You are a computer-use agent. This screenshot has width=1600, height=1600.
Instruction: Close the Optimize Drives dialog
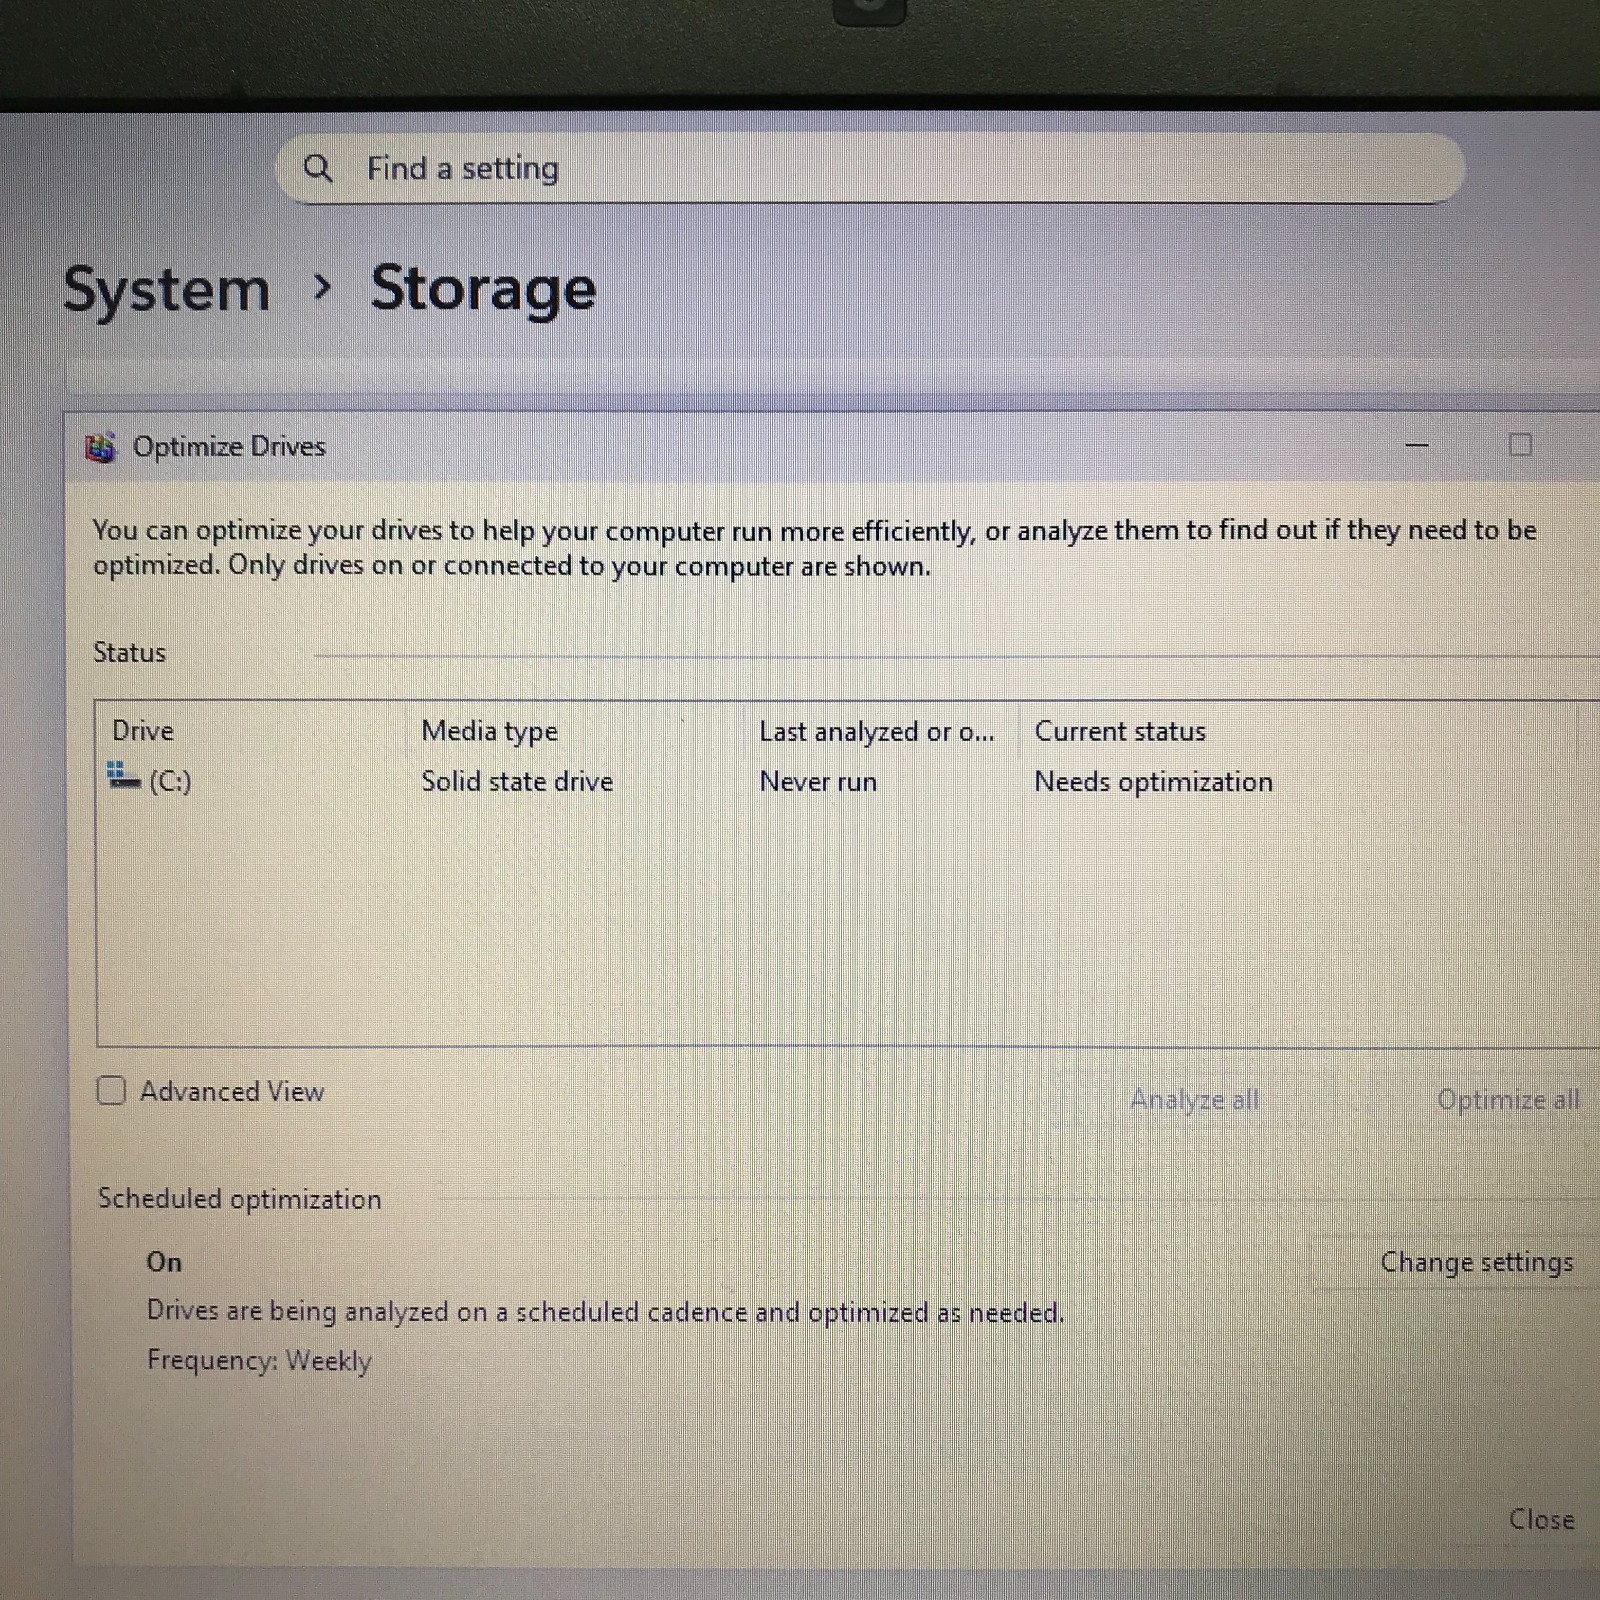coord(1541,1520)
